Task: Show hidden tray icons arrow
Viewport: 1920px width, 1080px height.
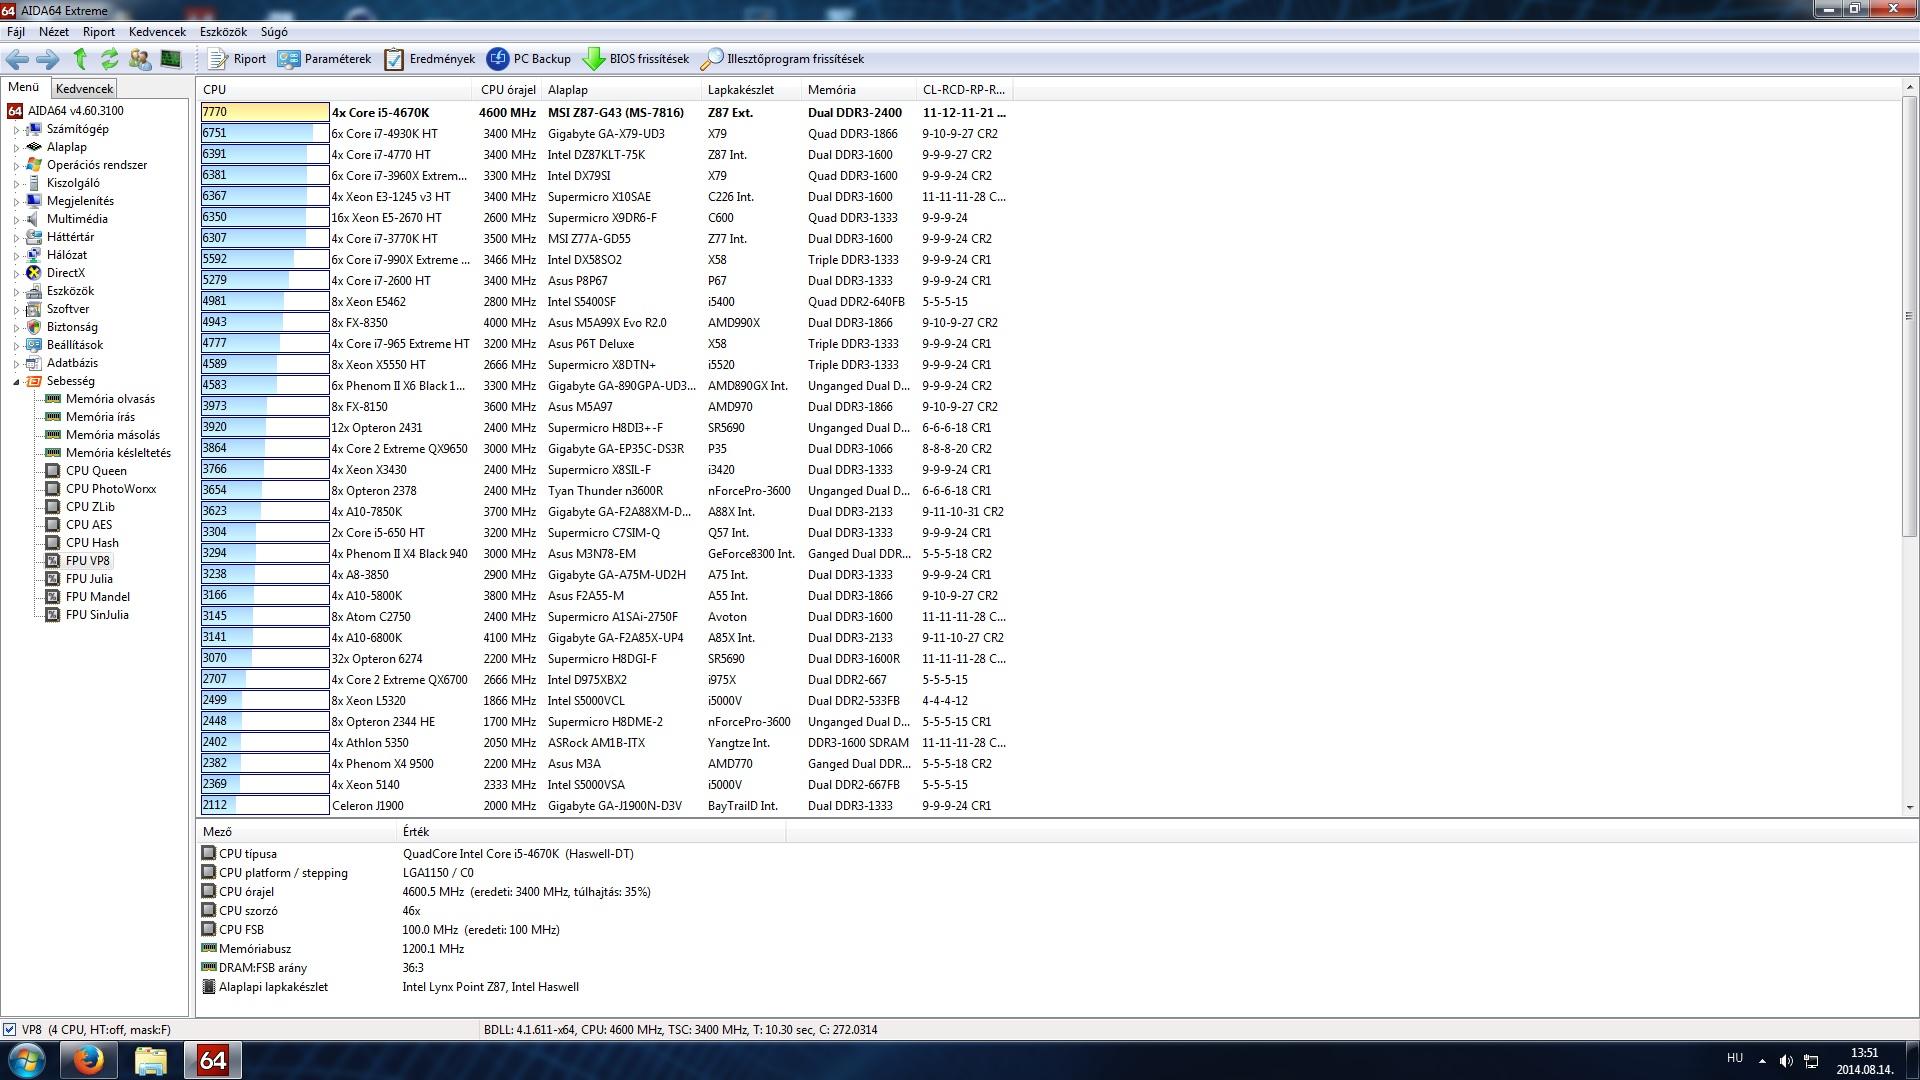Action: [x=1762, y=1061]
